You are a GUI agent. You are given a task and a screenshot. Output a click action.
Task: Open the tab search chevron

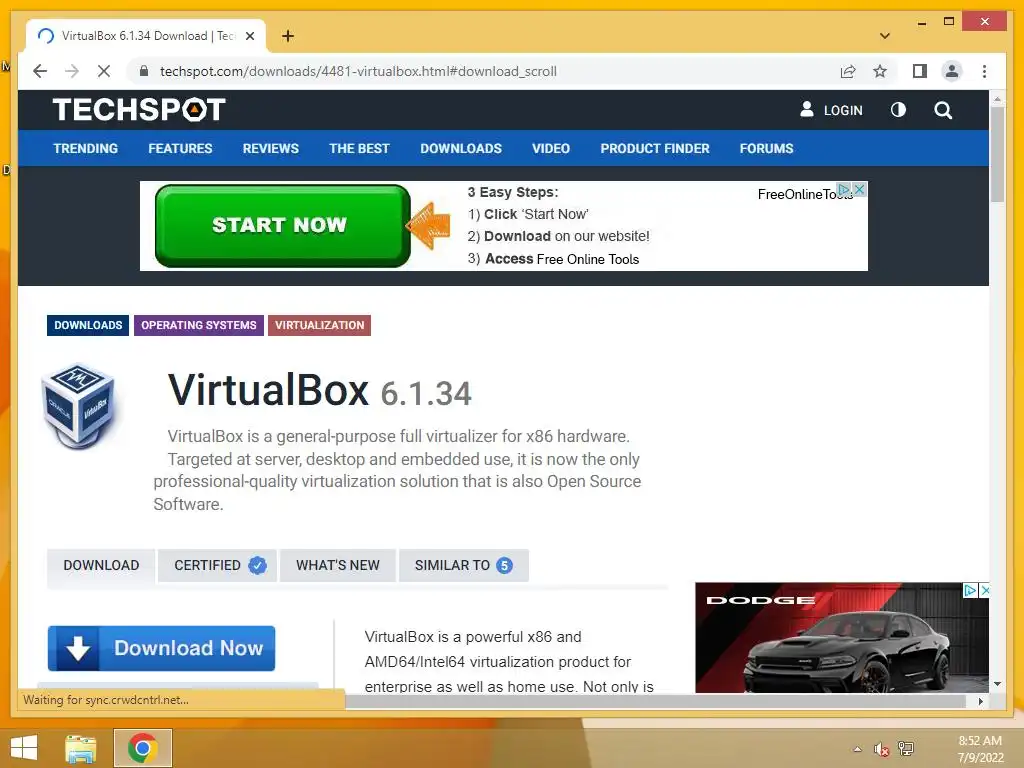point(885,36)
